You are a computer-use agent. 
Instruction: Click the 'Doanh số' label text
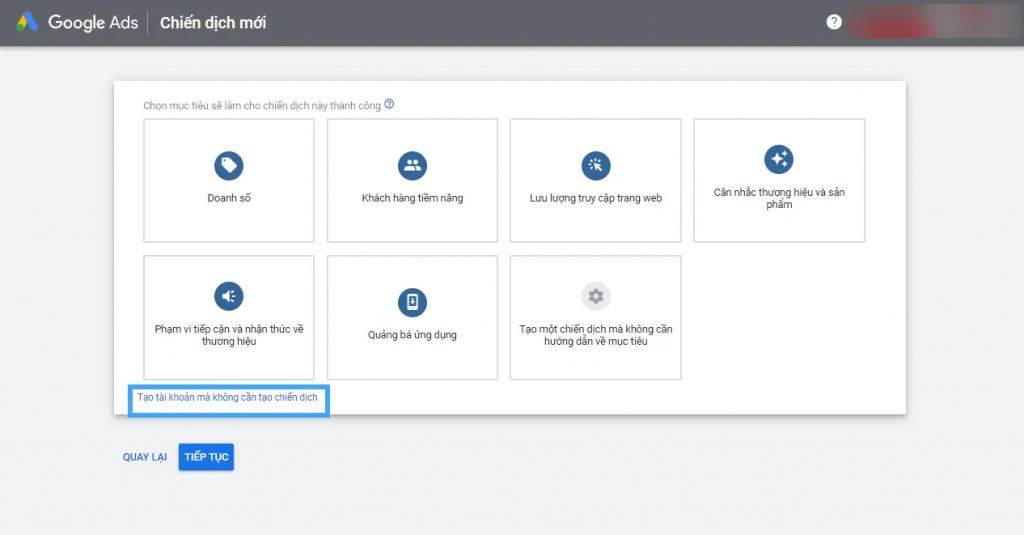point(229,198)
